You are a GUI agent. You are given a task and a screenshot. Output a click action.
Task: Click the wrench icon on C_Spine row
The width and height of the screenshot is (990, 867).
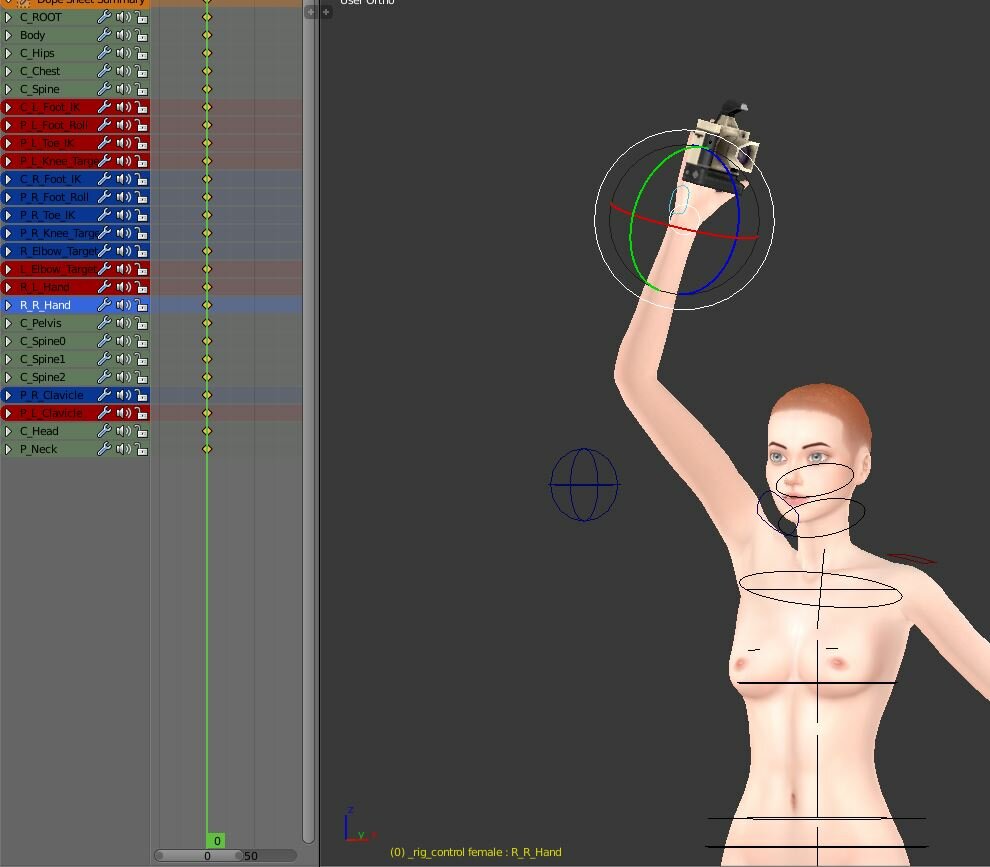coord(104,89)
